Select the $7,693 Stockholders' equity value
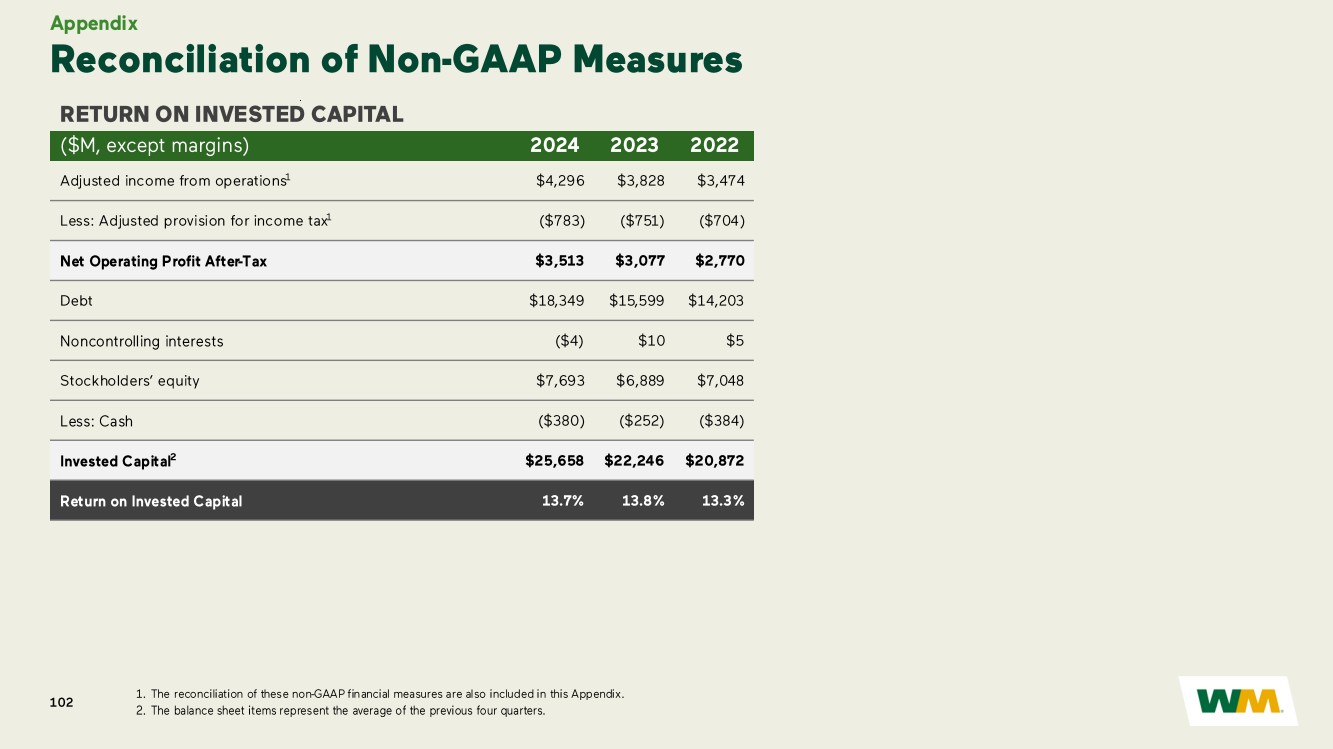The width and height of the screenshot is (1333, 749). point(560,381)
